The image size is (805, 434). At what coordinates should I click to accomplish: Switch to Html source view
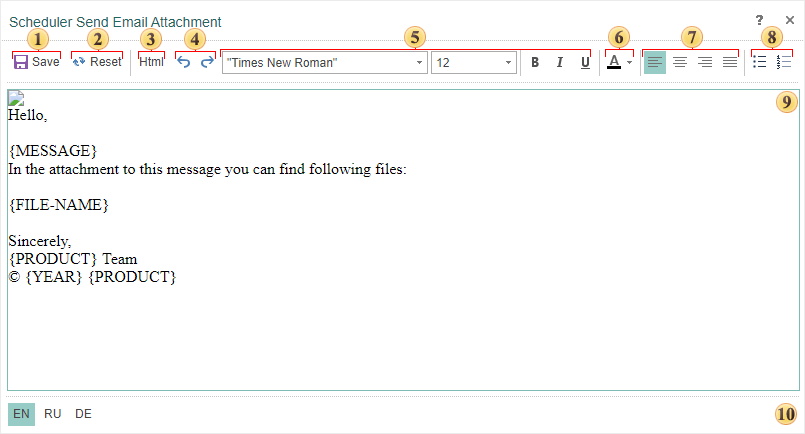151,62
